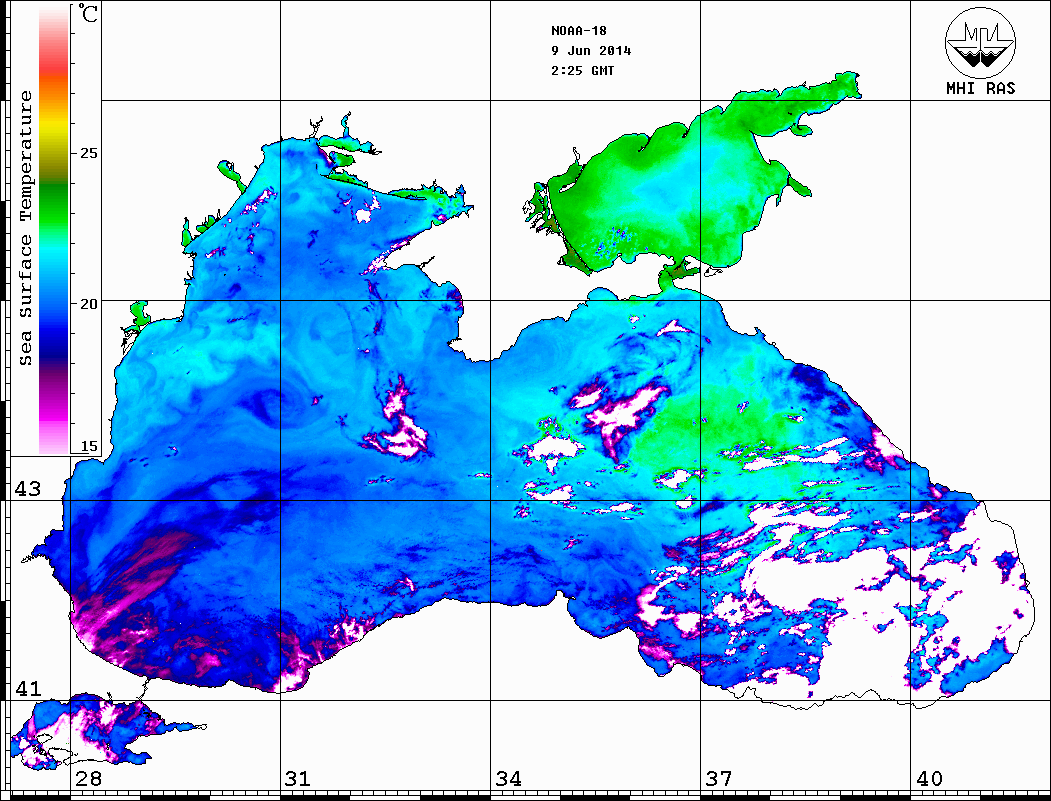This screenshot has width=1051, height=801.
Task: Click the 'Sea Surface Temperature' legend title
Action: click(x=25, y=228)
